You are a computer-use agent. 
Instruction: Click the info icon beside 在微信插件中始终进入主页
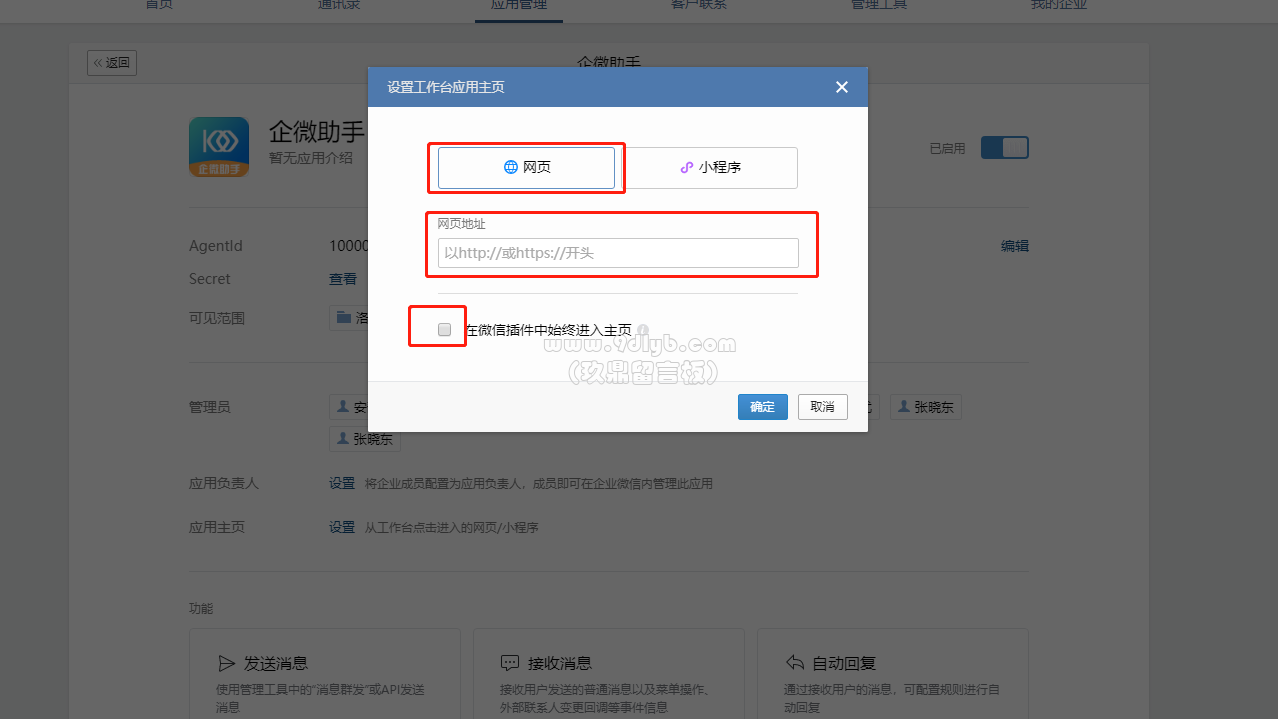643,330
